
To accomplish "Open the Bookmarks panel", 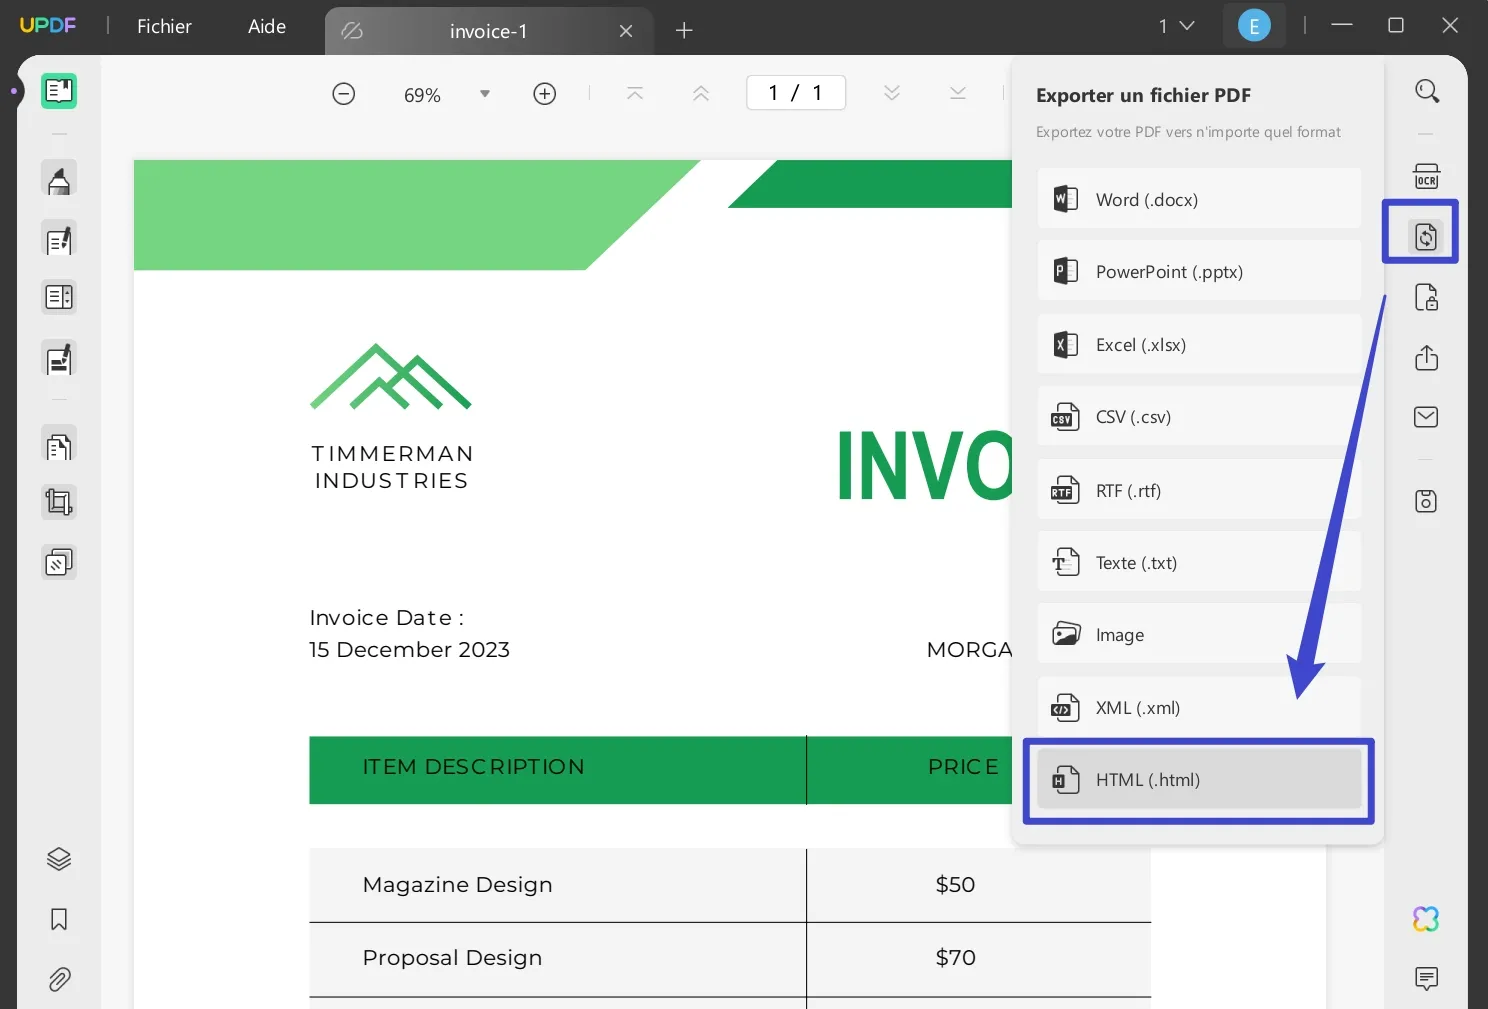I will pos(59,919).
